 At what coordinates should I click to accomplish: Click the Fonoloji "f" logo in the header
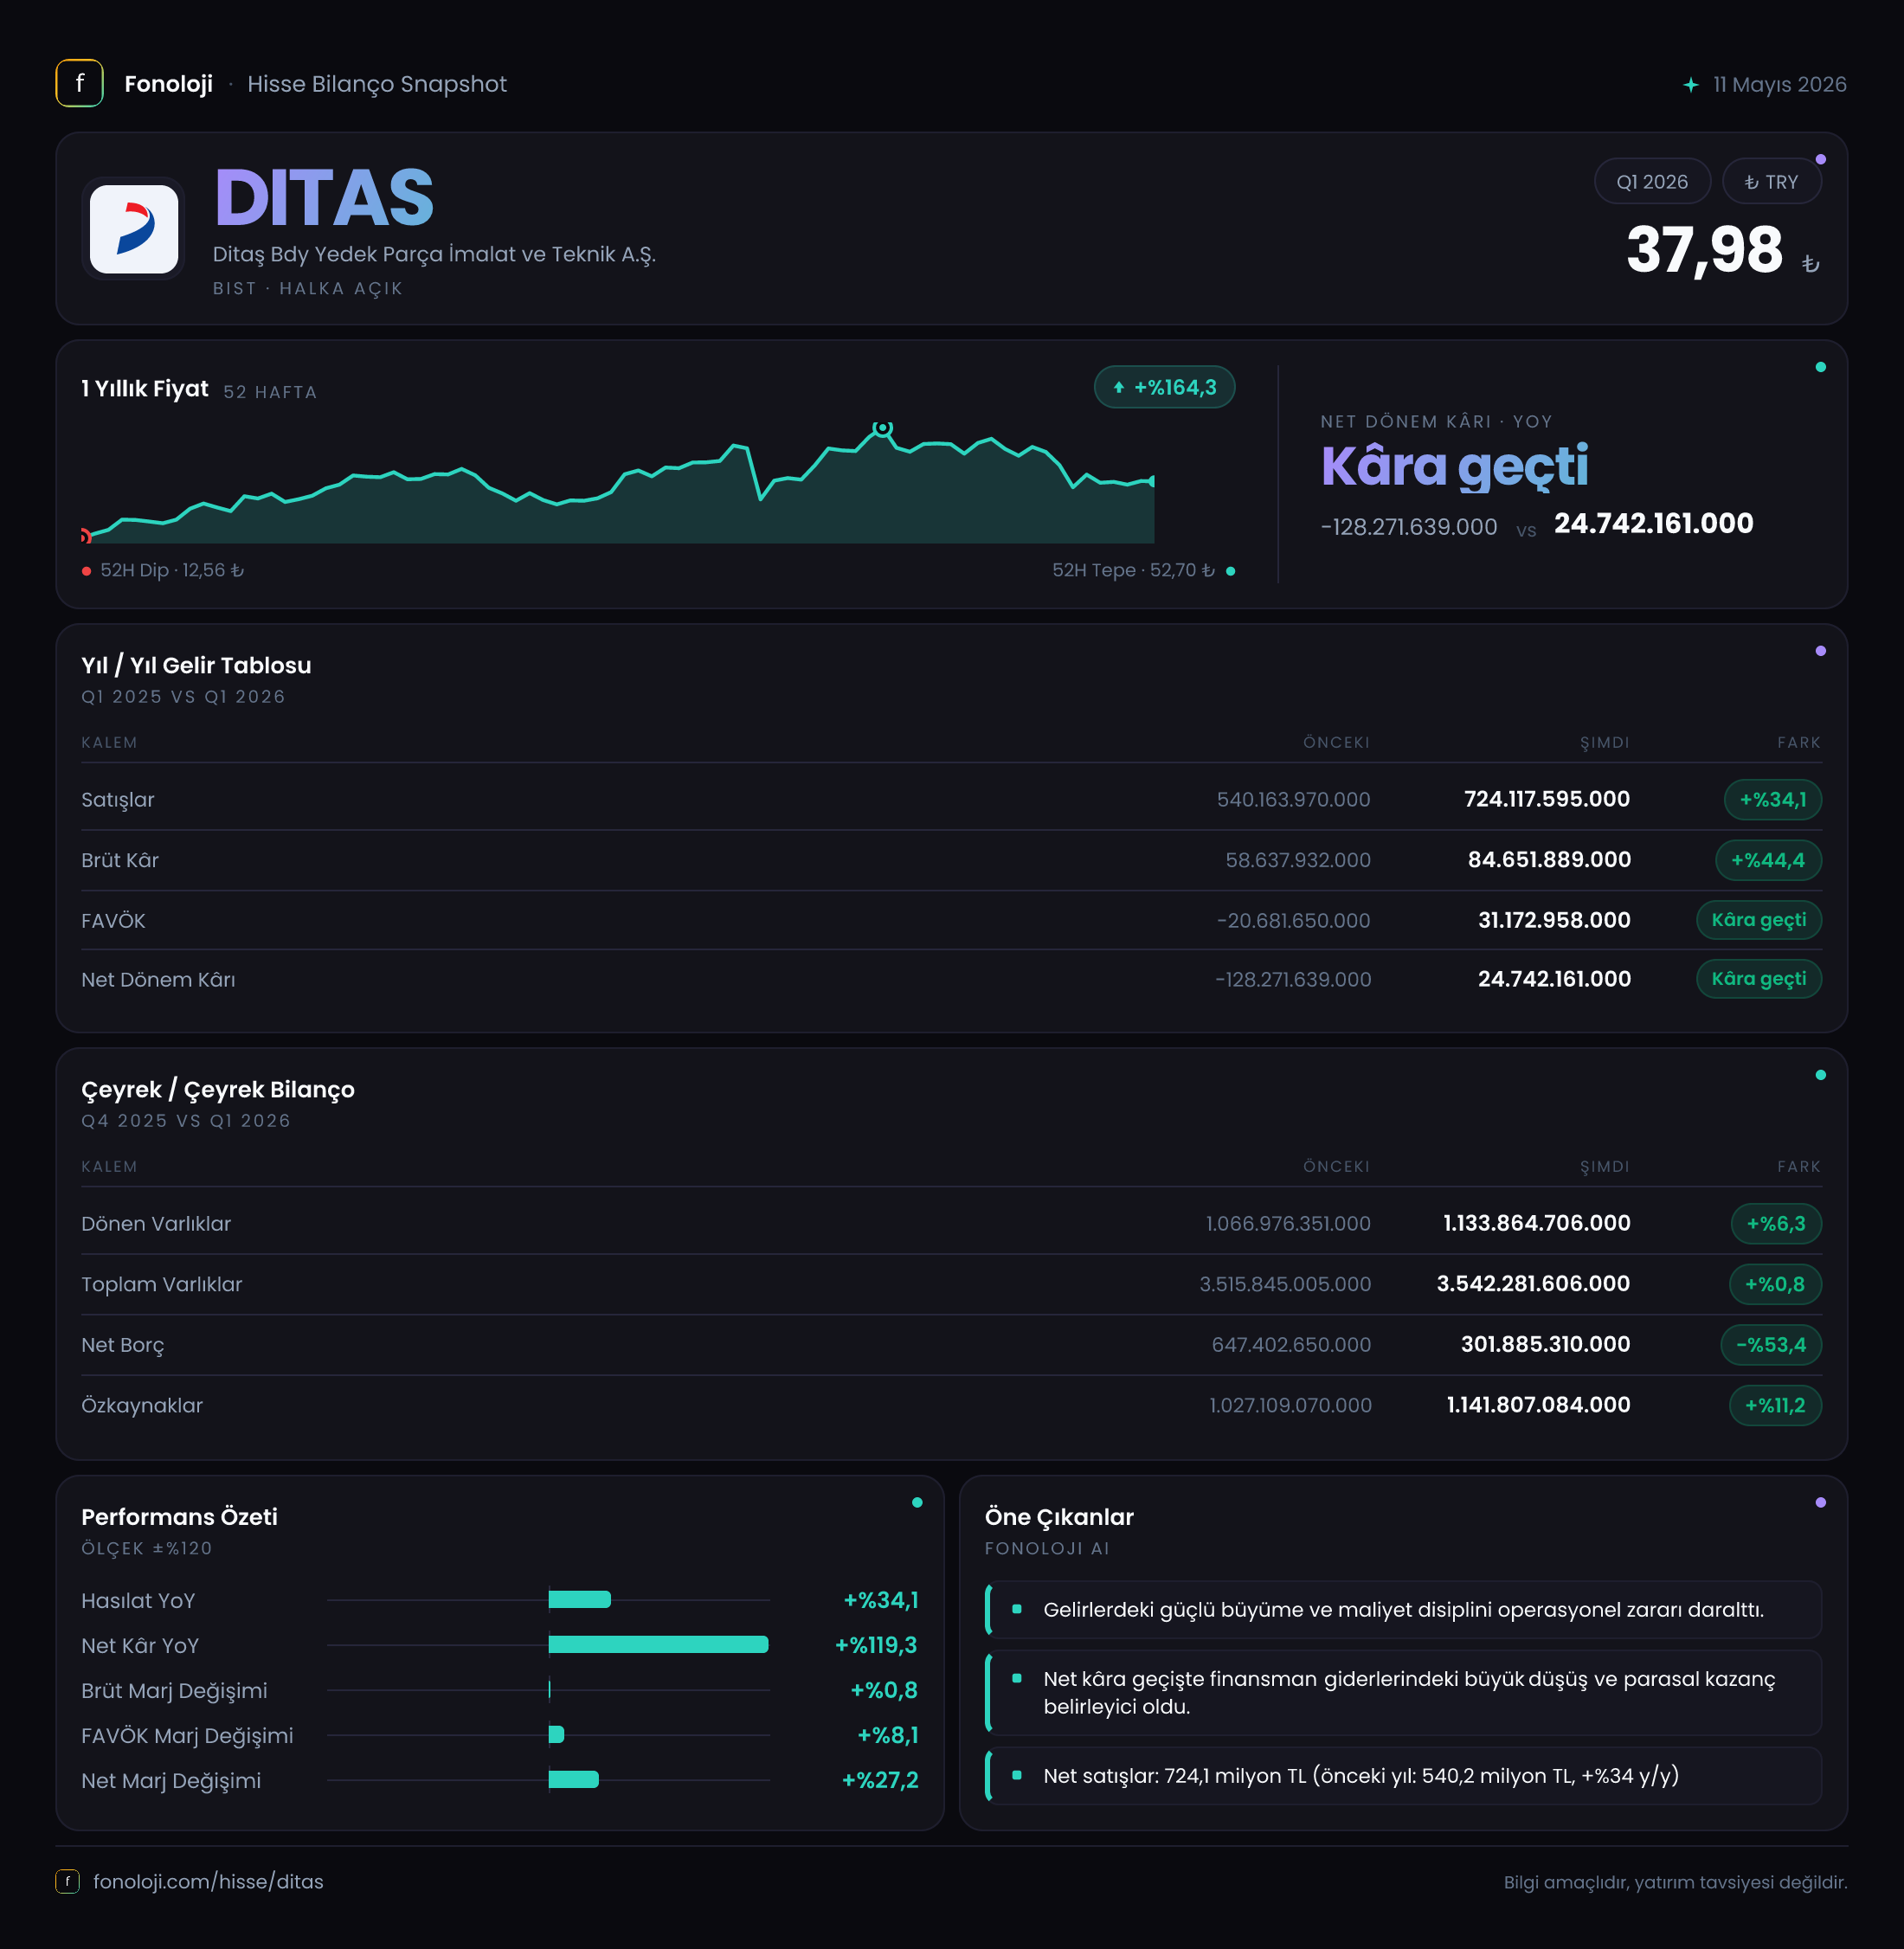79,84
